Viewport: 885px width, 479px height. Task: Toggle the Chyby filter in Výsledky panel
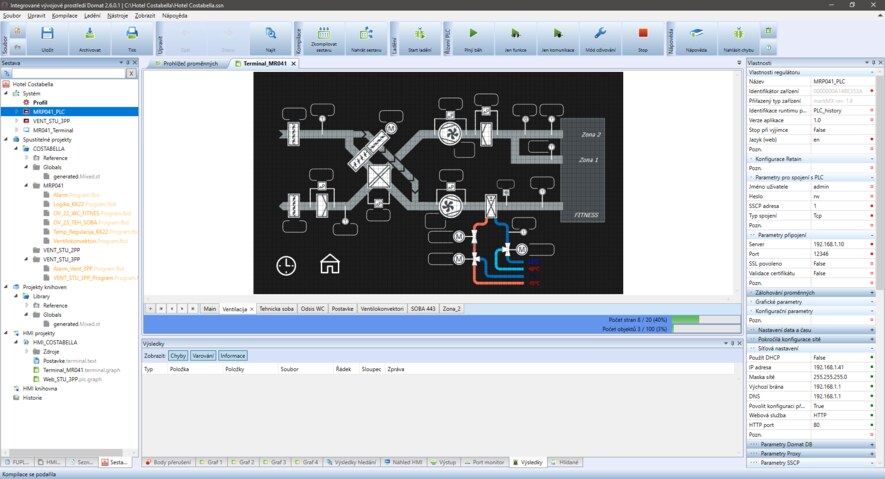tap(178, 355)
